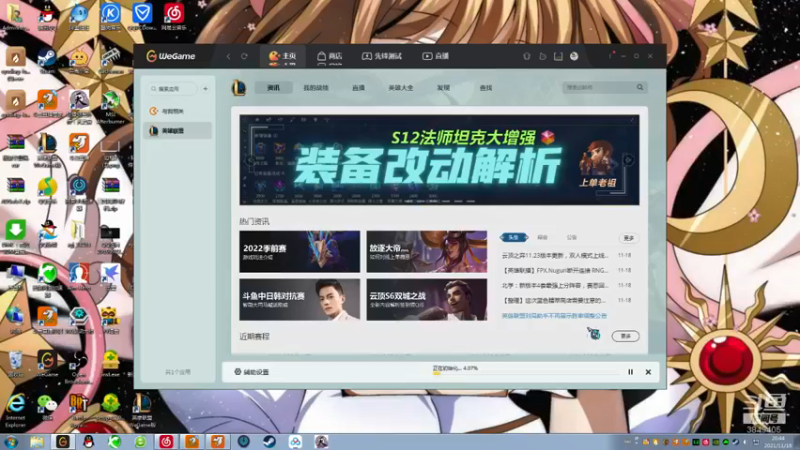Cancel the download with X
Viewport: 800px width, 450px height.
[648, 372]
